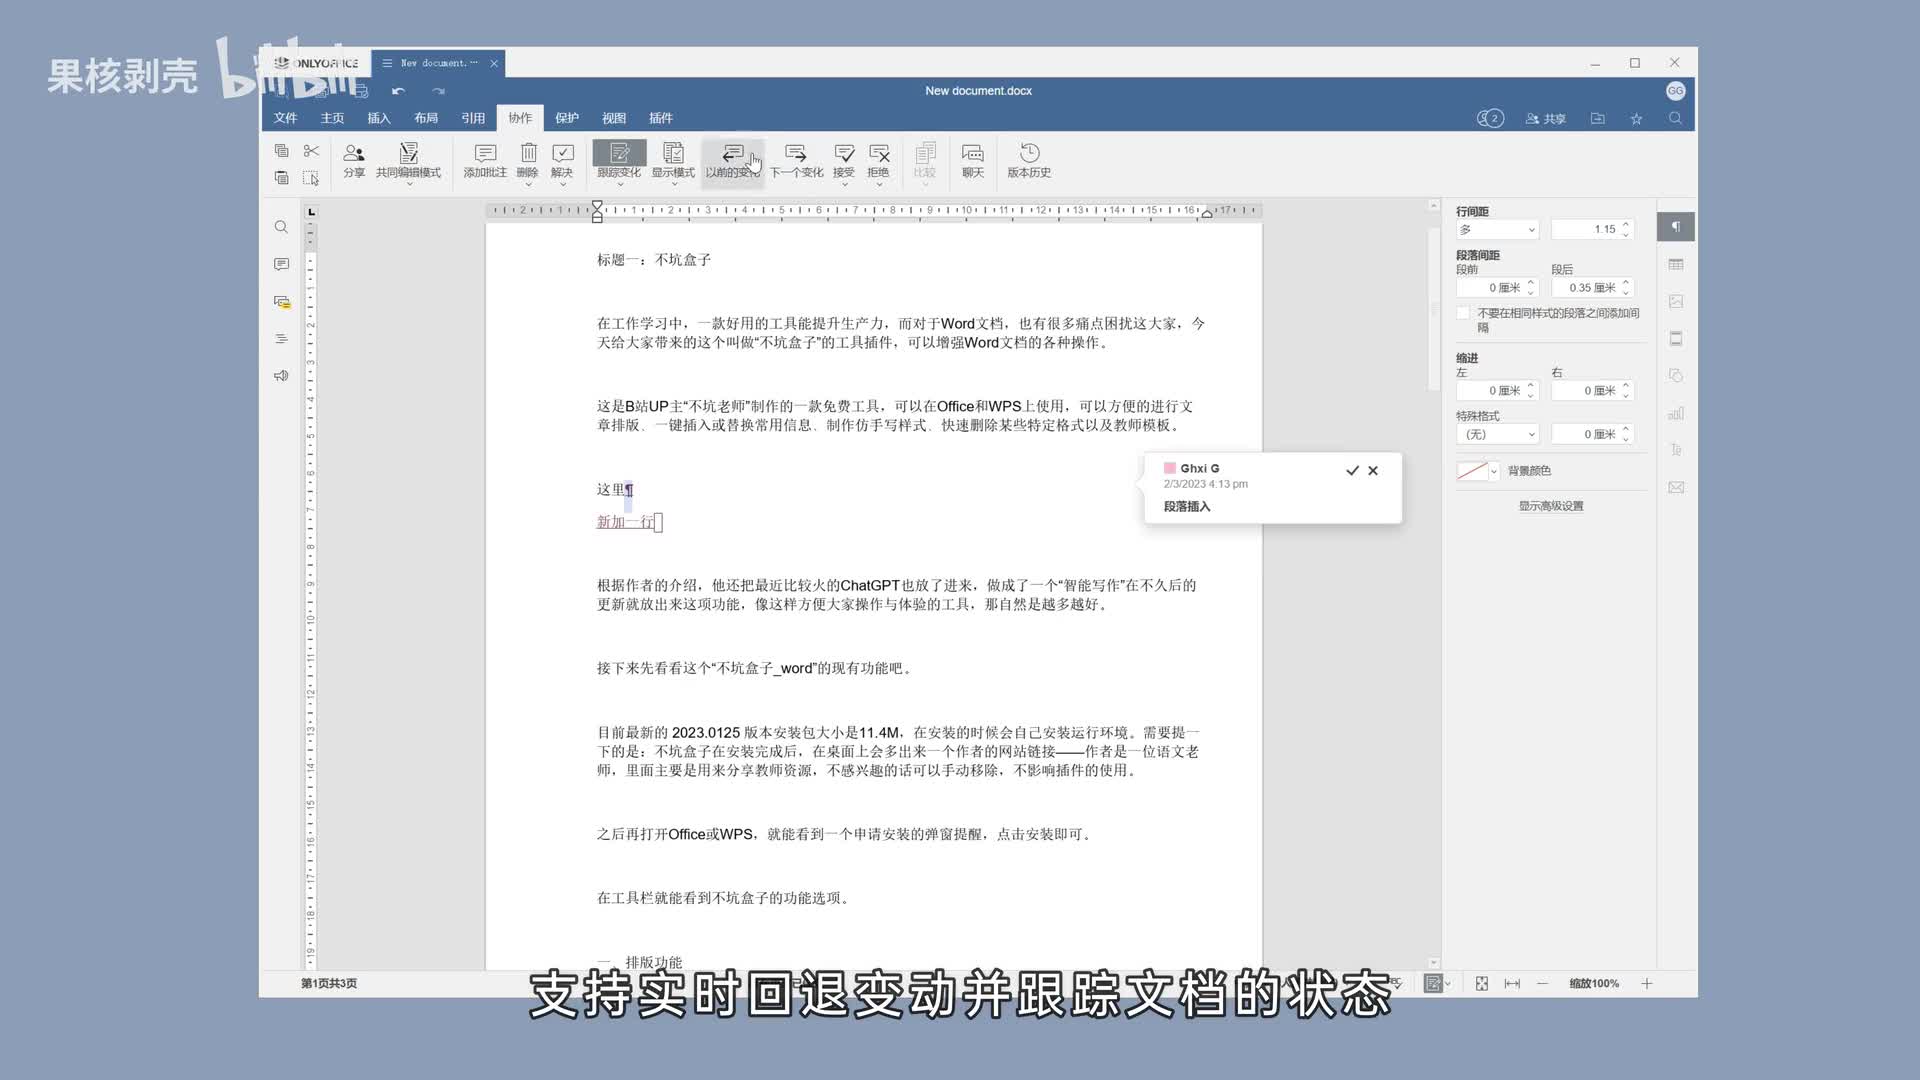Screen dimensions: 1920x1080
Task: Click the Reject change (拒绝) icon
Action: (879, 154)
